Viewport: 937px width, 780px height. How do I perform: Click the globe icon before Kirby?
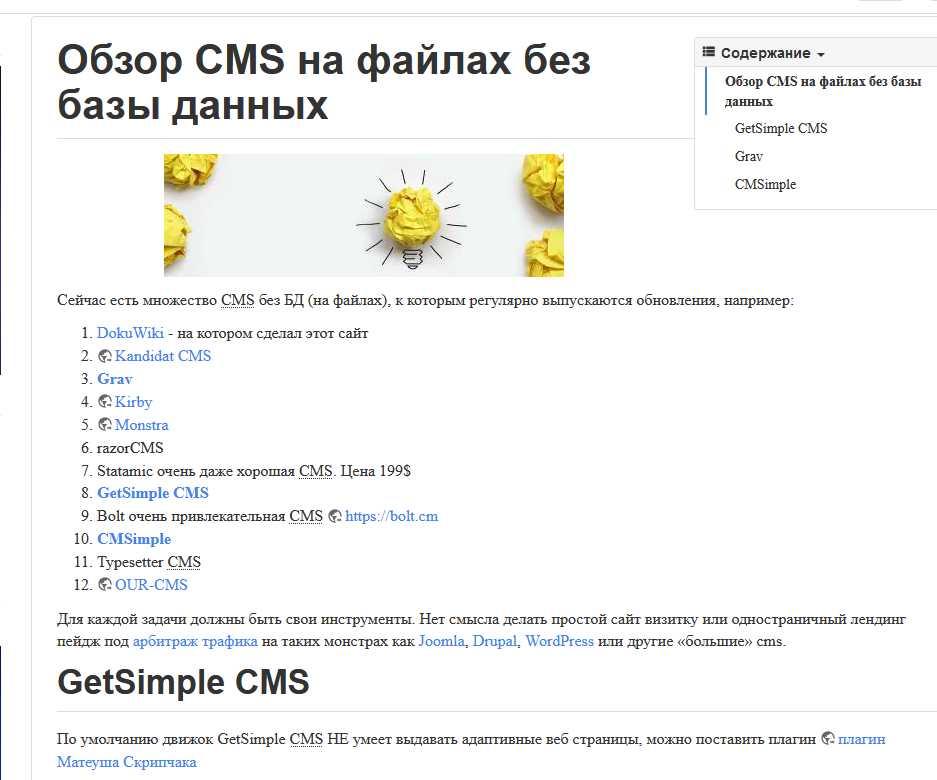105,402
